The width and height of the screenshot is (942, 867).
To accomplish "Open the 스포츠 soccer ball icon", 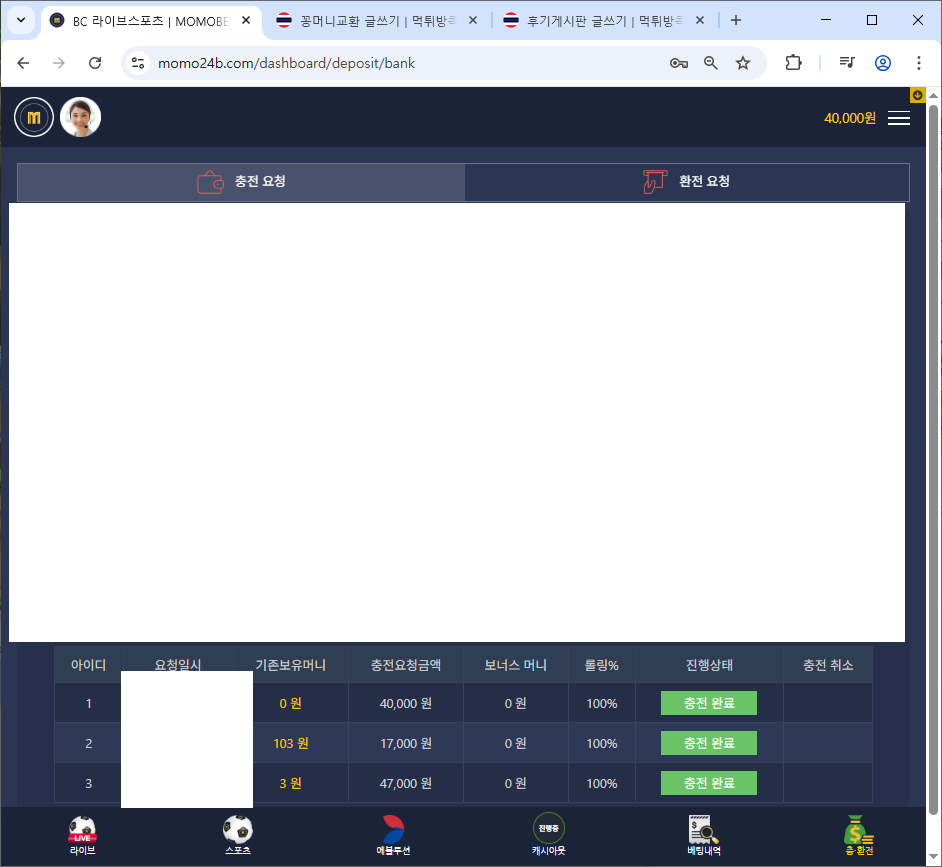I will coord(237,834).
